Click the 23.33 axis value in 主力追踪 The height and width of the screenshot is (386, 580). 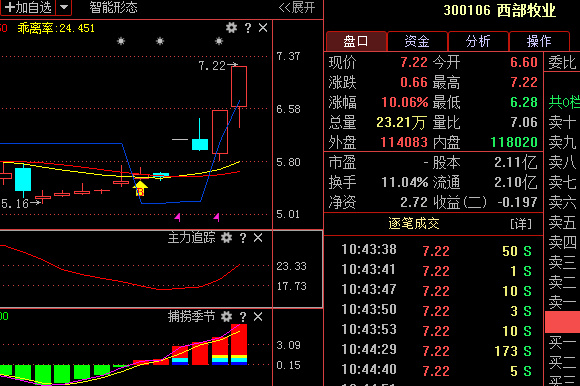tap(291, 266)
